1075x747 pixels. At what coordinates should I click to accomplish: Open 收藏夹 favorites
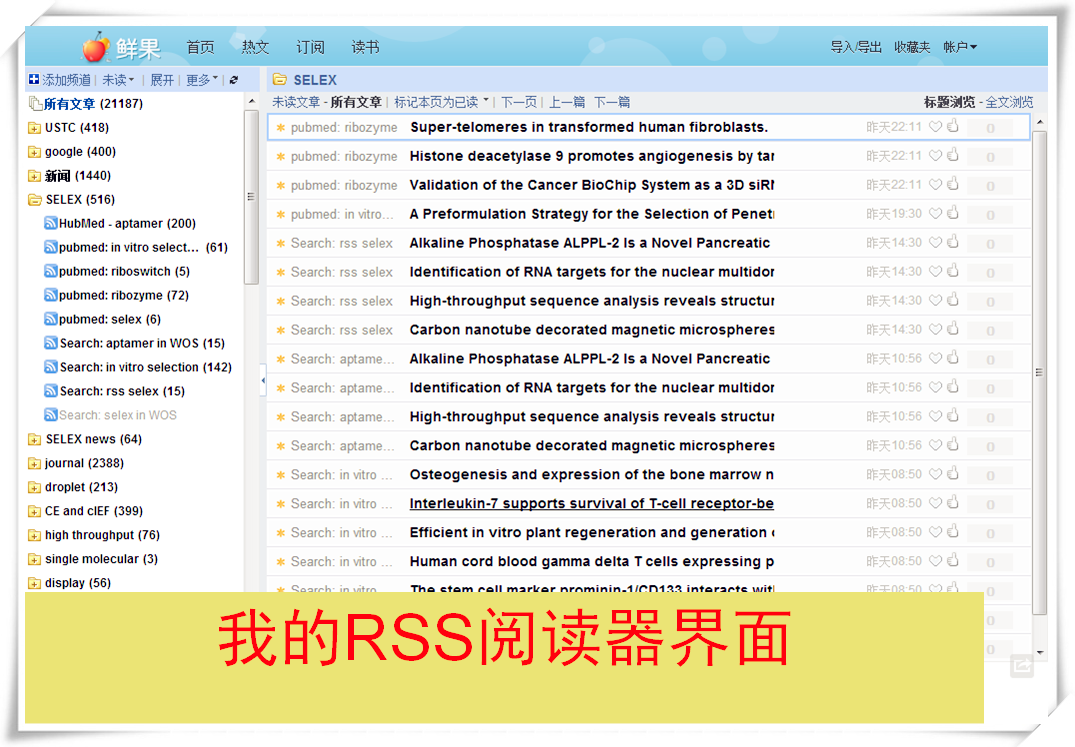[x=912, y=47]
